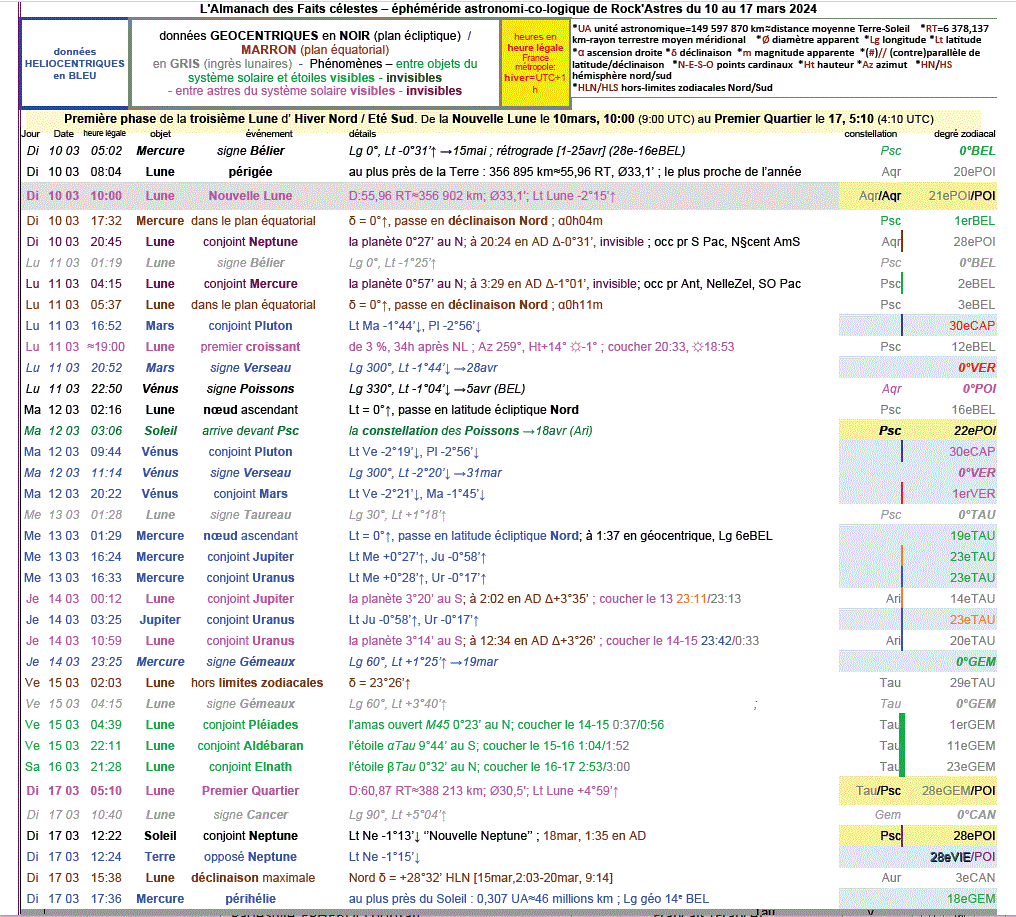Click 'nœud ascendant' in Lune 02:16 row
This screenshot has width=1016, height=917.
[250, 410]
